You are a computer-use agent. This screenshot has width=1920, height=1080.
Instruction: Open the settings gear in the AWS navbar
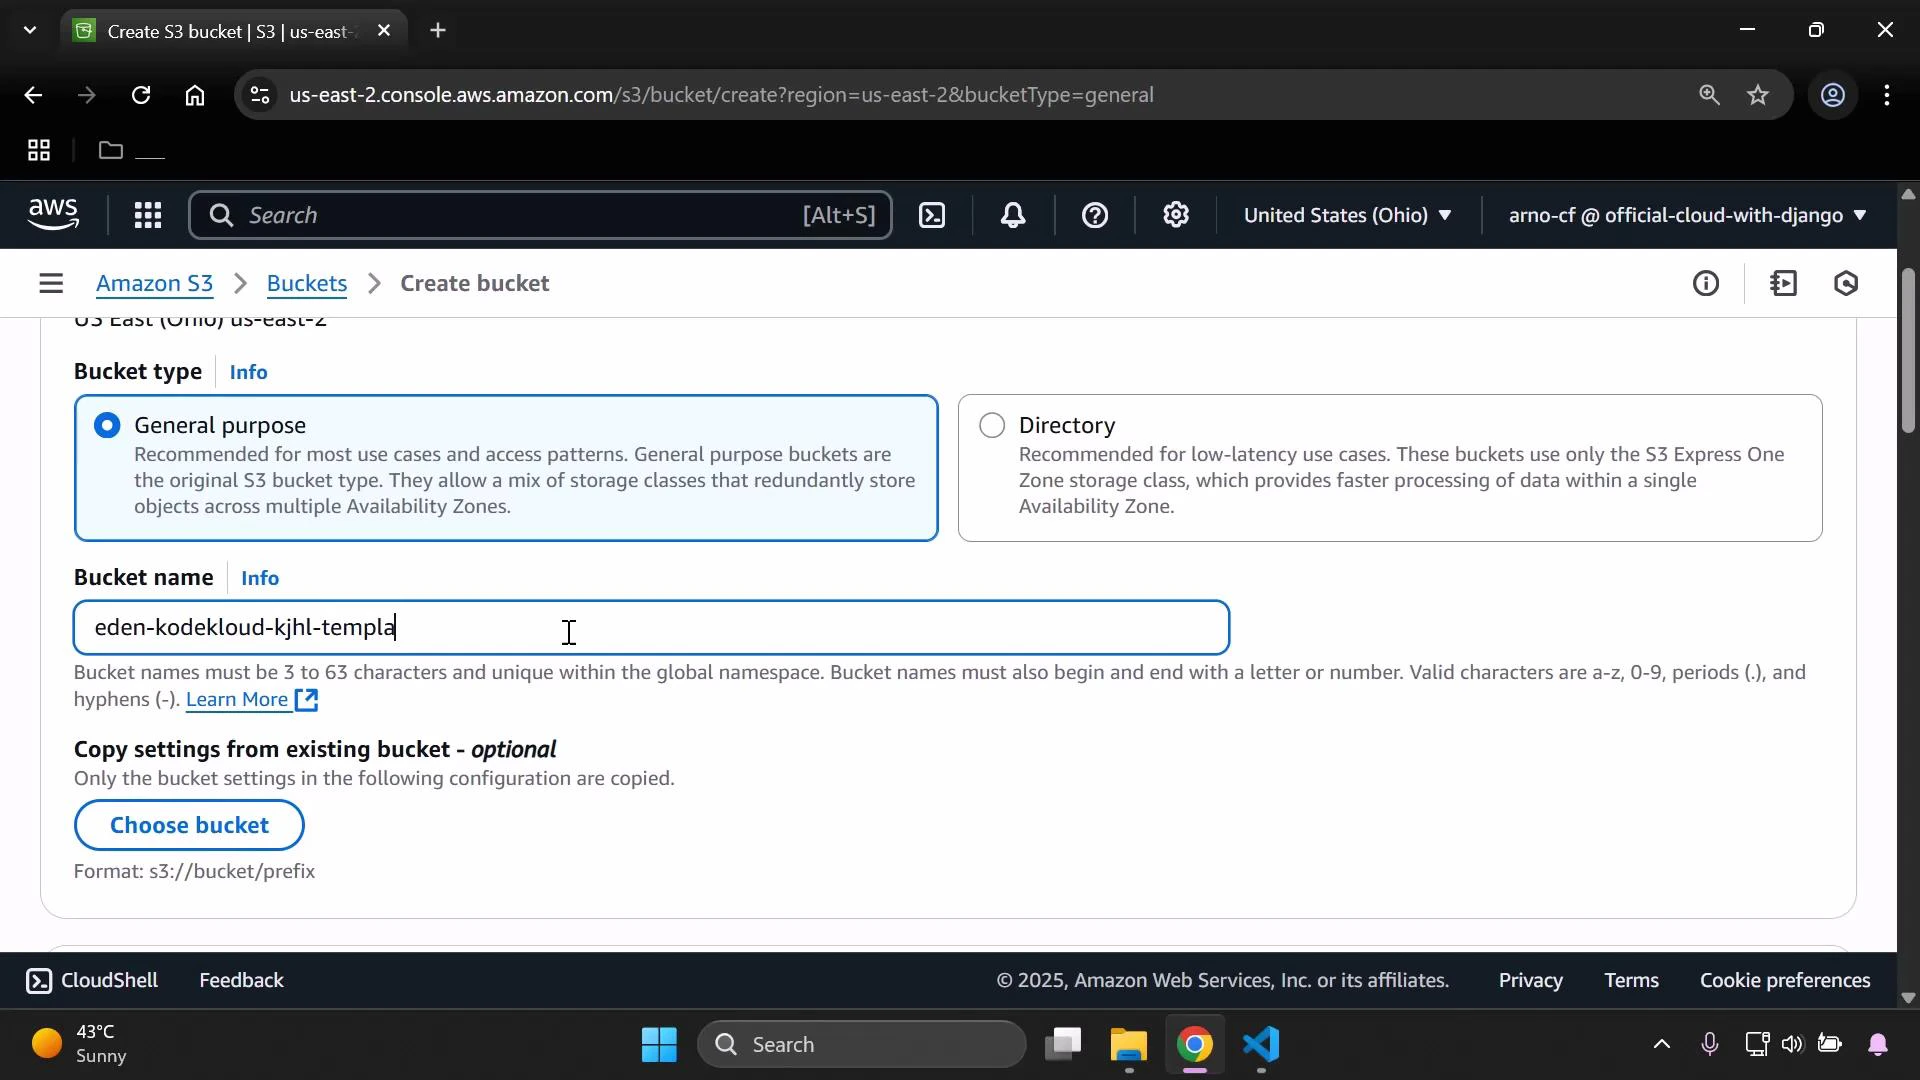coord(1176,215)
